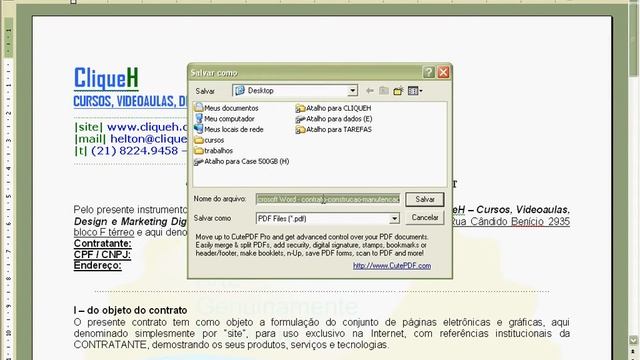Create a new folder with toolbar icon
640x360 pixels.
tap(398, 91)
